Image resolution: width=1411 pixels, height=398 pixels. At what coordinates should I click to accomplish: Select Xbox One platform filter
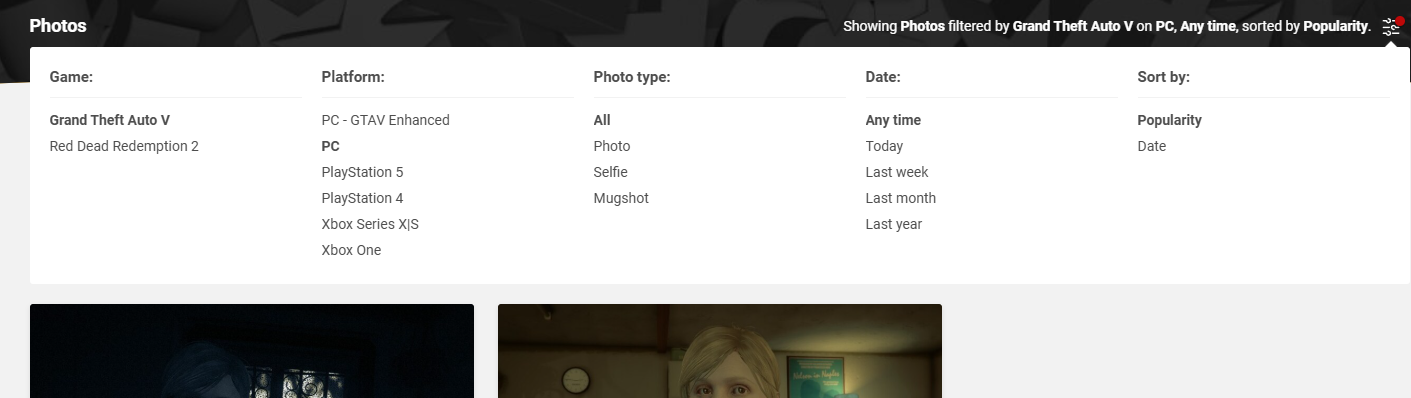click(351, 250)
